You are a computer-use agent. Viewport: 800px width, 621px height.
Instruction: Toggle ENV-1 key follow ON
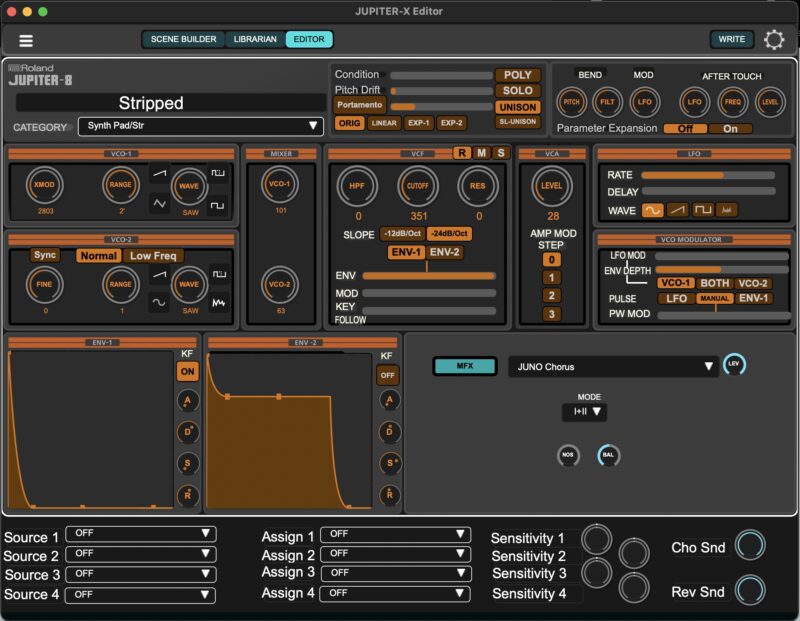187,371
